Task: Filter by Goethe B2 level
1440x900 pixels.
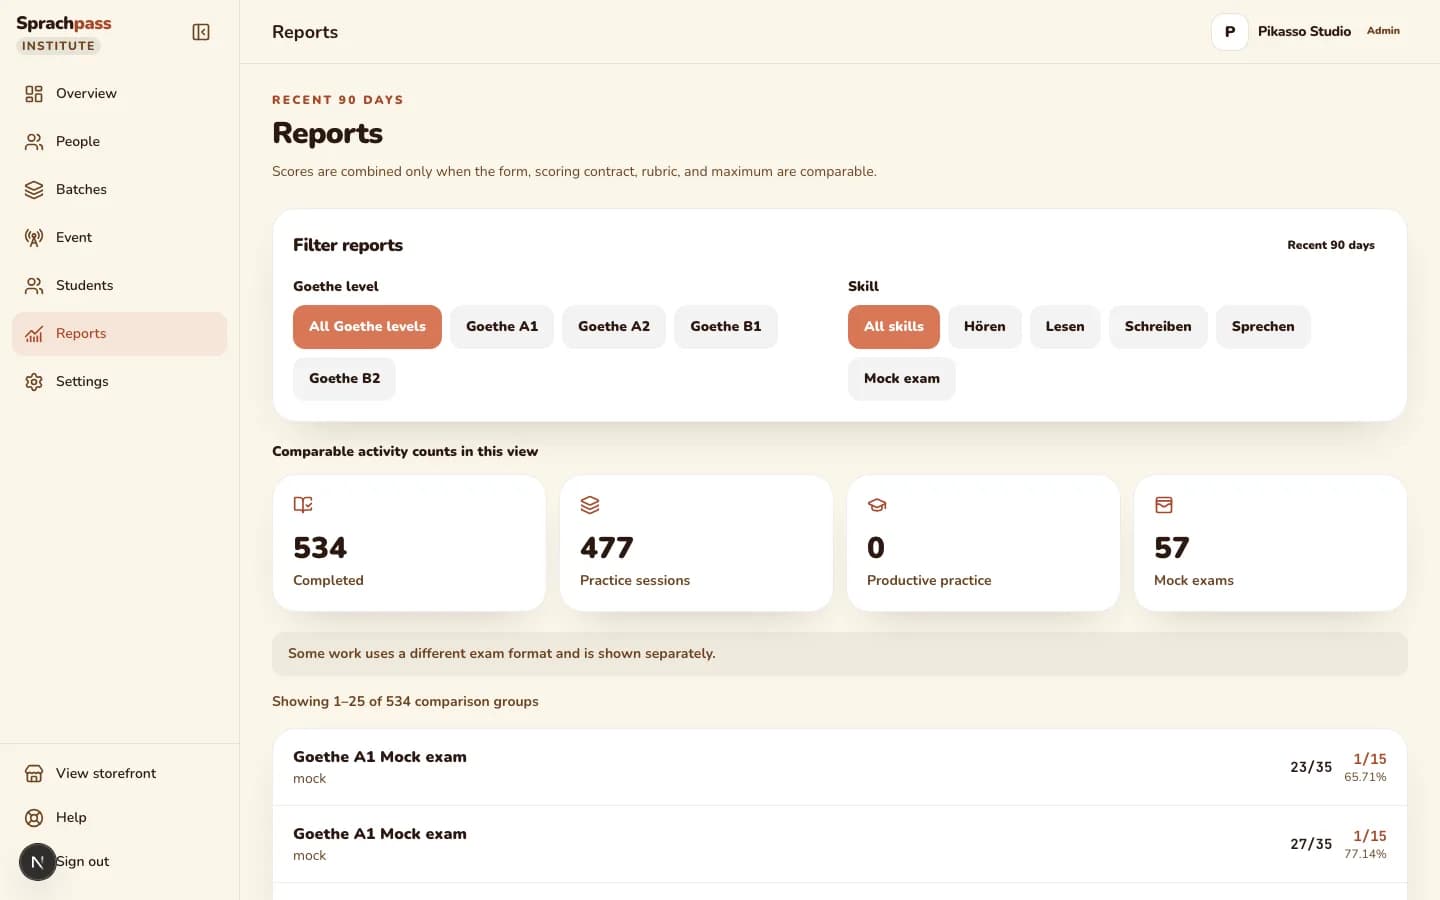Action: point(344,379)
